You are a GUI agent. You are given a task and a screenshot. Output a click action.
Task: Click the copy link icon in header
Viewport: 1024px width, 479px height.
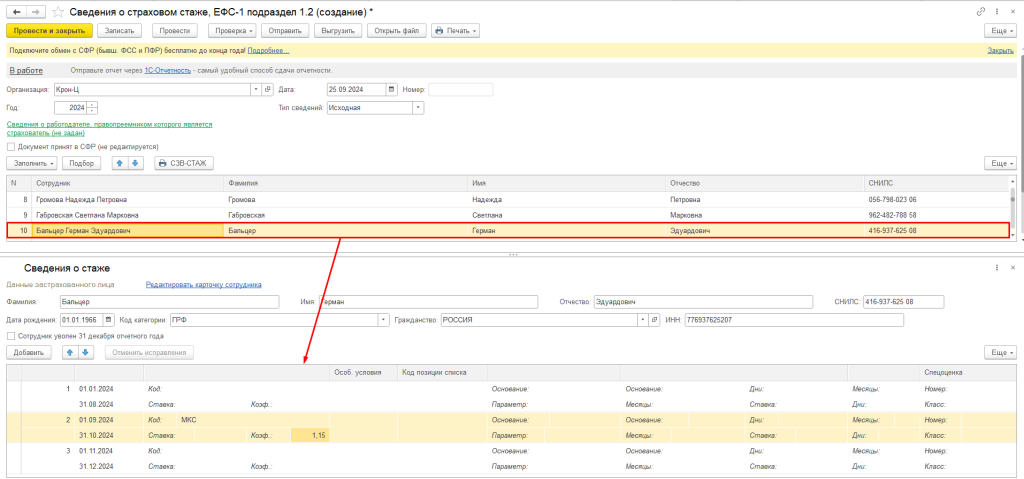(980, 11)
